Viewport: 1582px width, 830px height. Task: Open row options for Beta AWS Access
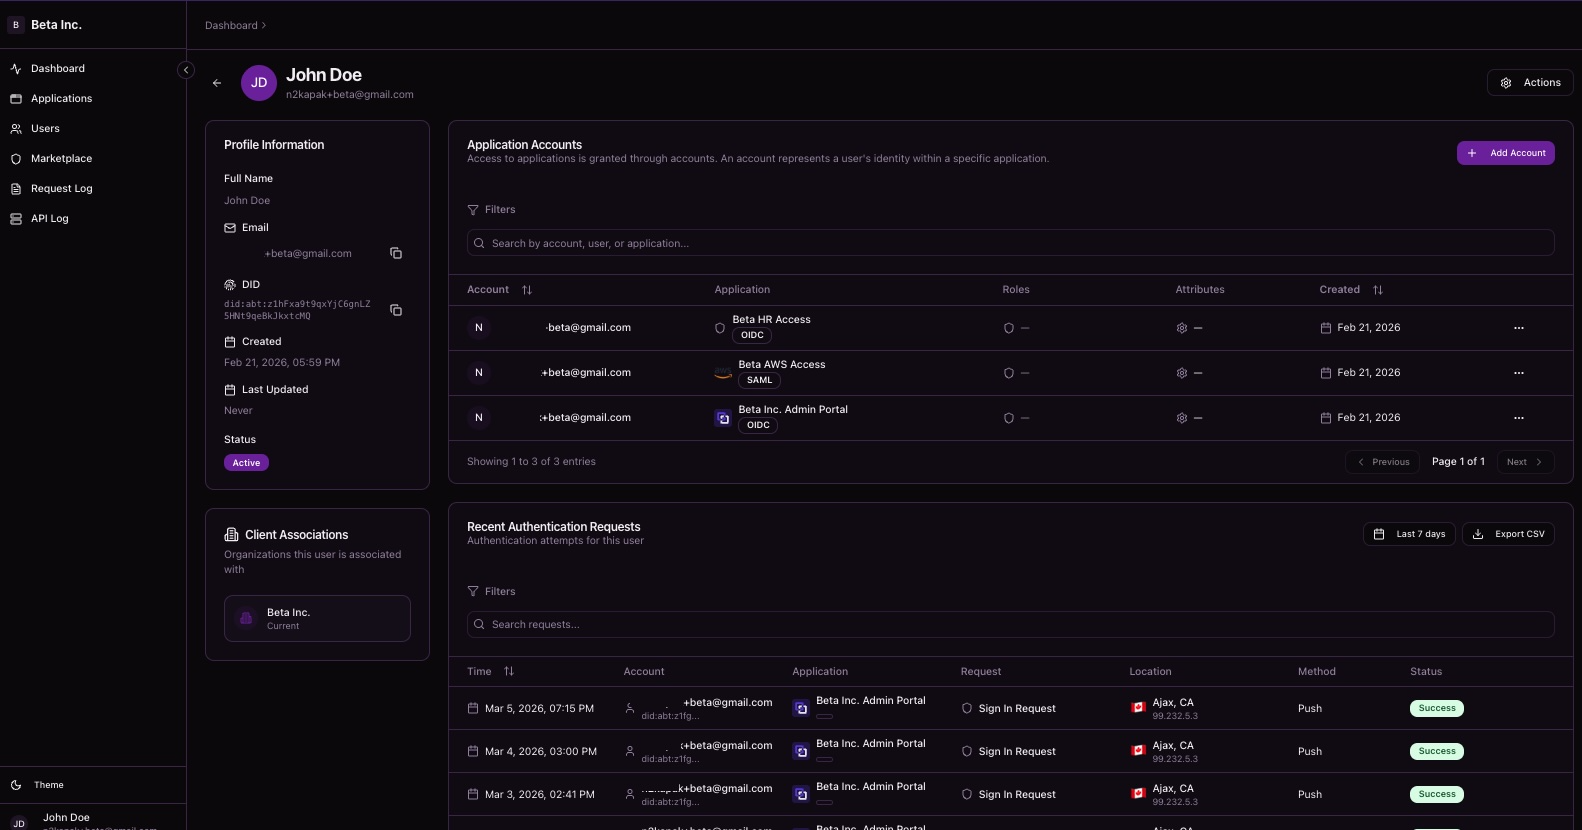pyautogui.click(x=1518, y=373)
